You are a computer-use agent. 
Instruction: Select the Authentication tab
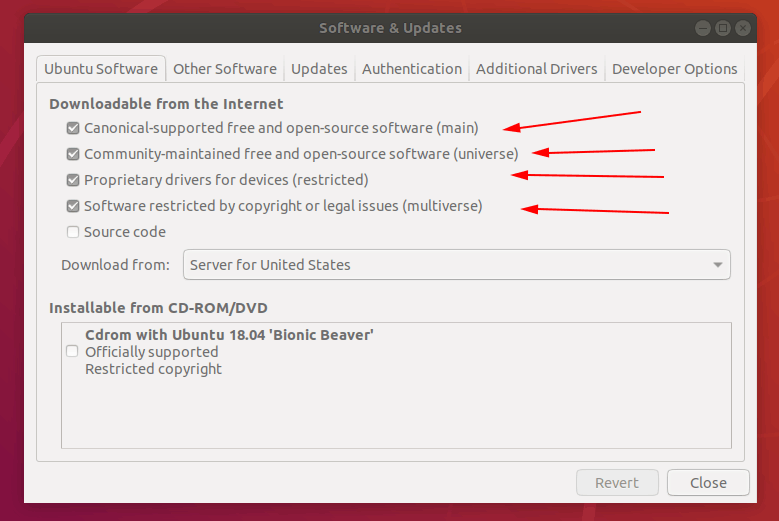412,69
